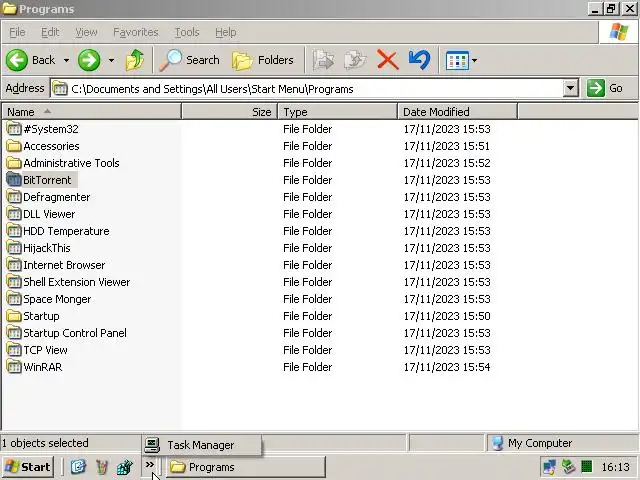Select the Startup folder icon

click(x=14, y=316)
